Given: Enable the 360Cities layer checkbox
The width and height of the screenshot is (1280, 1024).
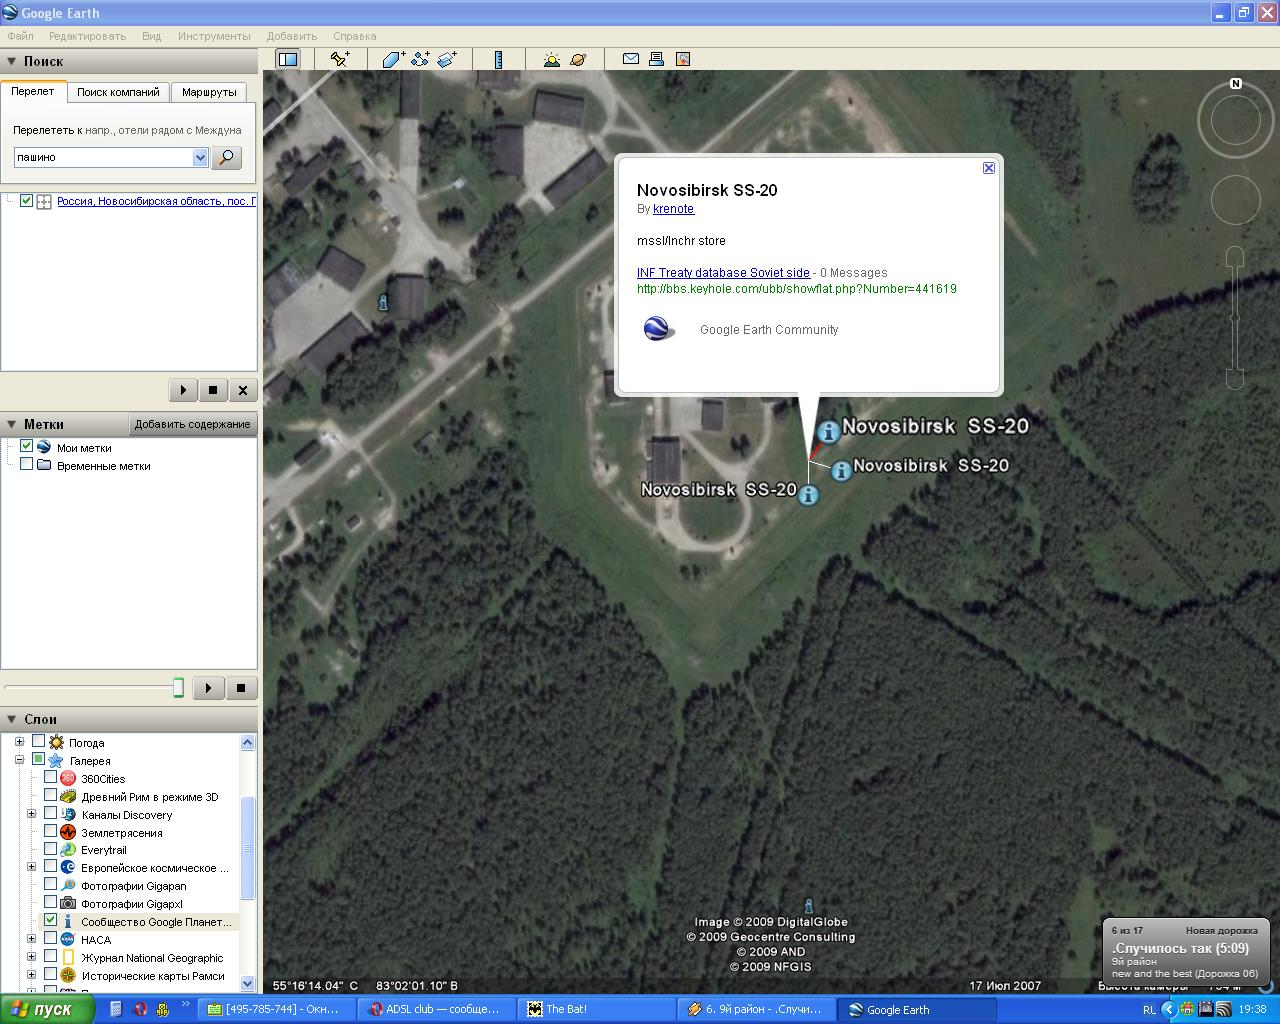Looking at the screenshot, I should pyautogui.click(x=50, y=778).
